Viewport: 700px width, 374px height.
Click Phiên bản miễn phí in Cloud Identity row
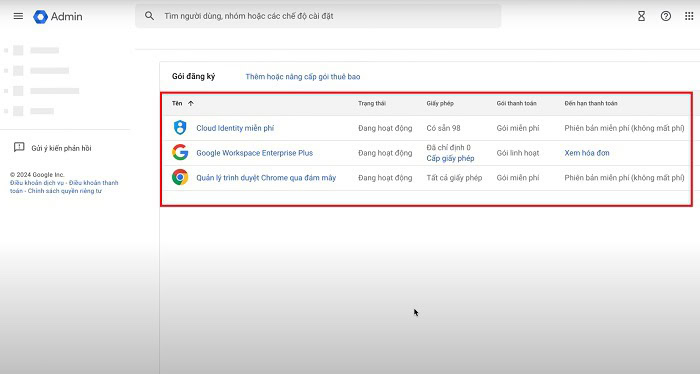pyautogui.click(x=624, y=128)
